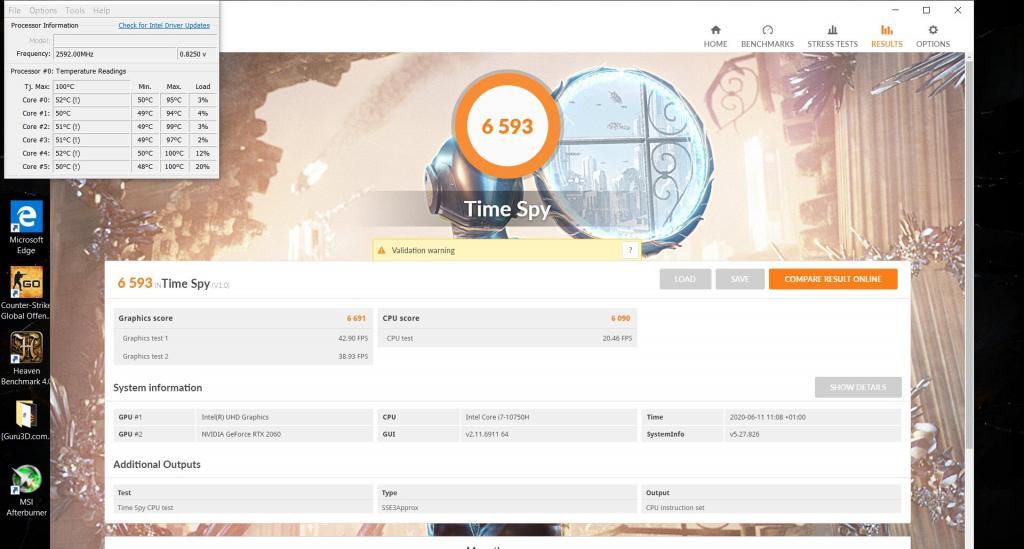Click the Save result button
Screen dimensions: 1024x549
point(739,279)
